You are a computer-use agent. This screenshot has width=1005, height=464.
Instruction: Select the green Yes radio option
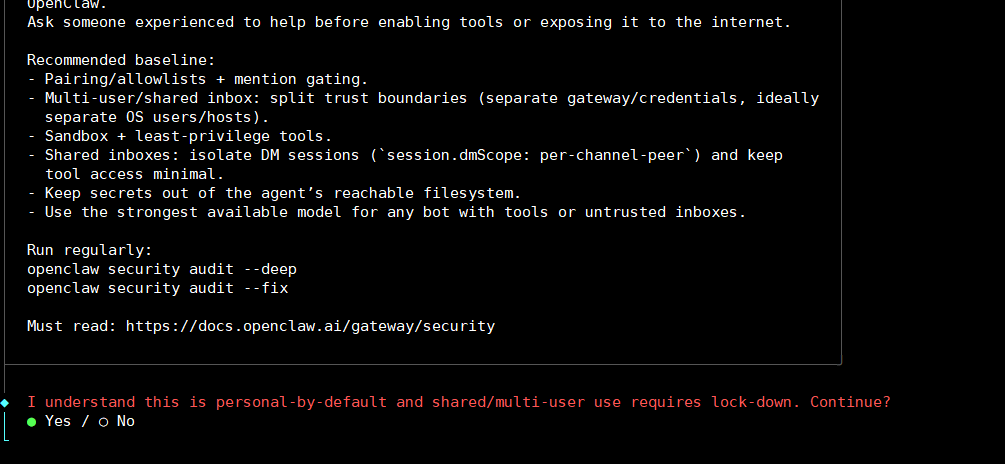tap(32, 422)
